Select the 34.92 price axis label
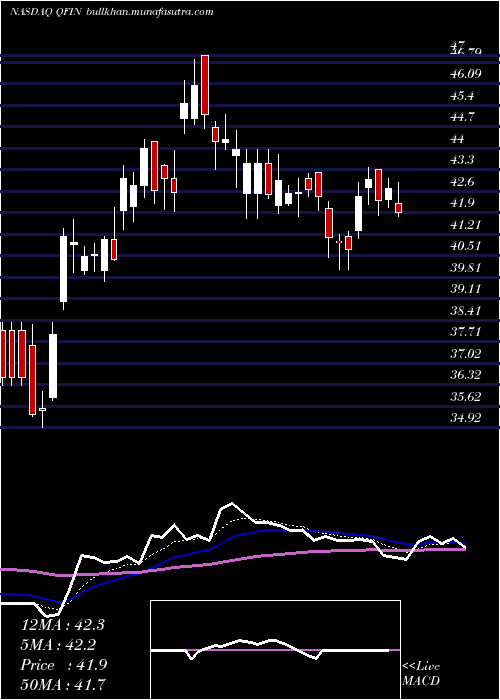This screenshot has height=700, width=500. tap(466, 418)
